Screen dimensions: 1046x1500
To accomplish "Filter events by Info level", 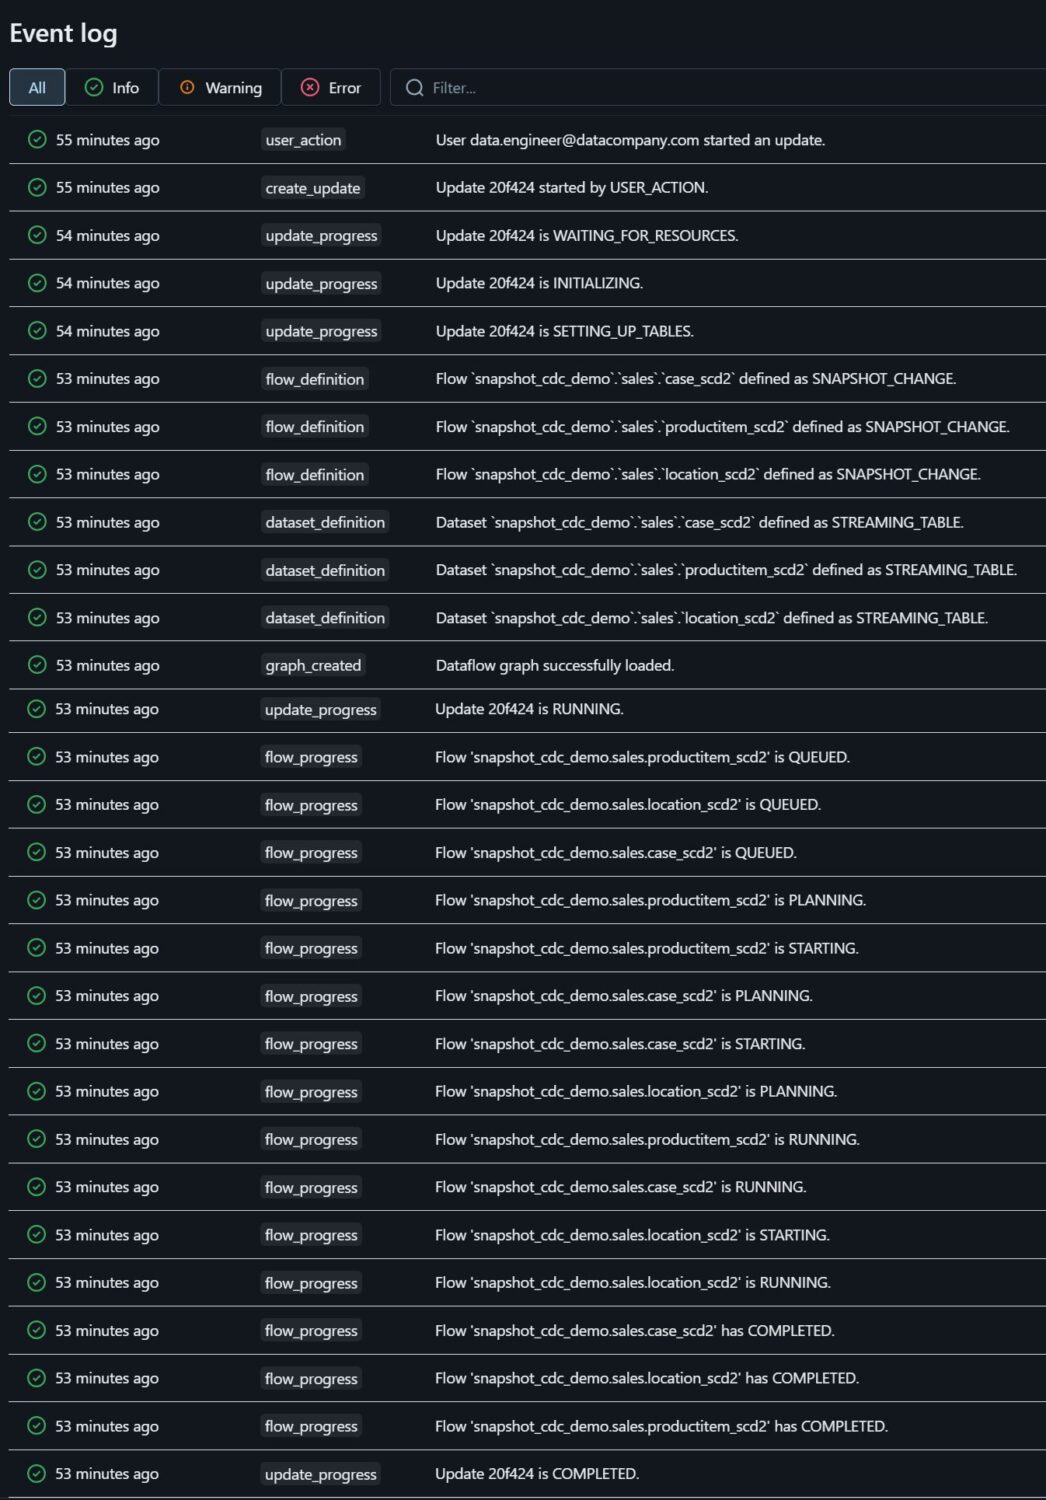I will tap(112, 88).
